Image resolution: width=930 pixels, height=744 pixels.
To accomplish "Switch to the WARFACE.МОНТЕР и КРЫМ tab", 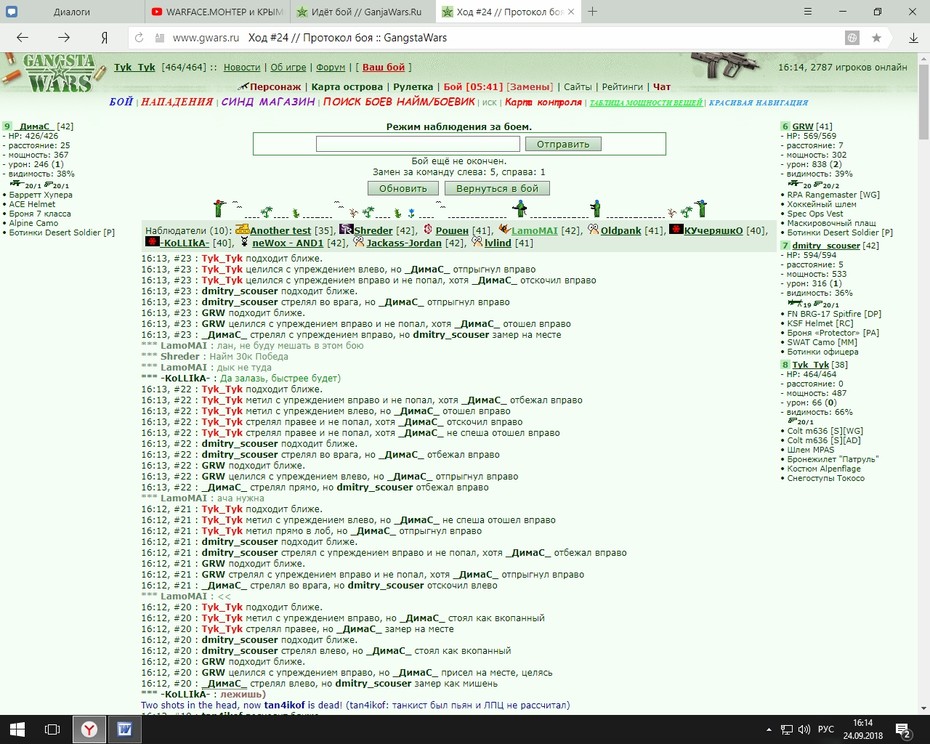I will tap(217, 11).
